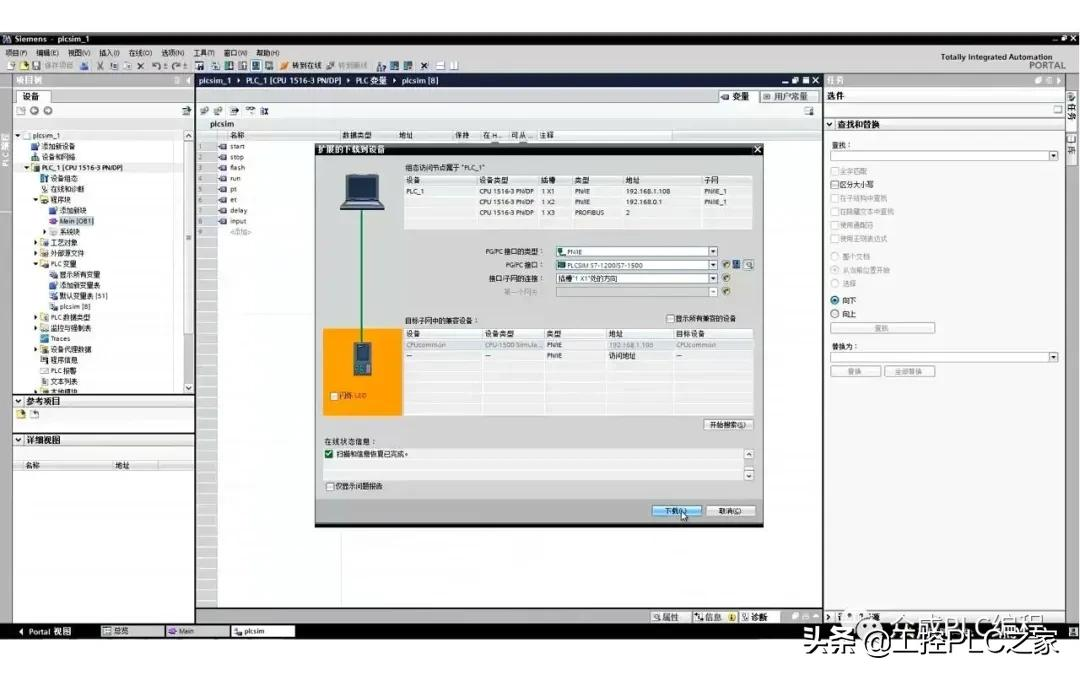Switch to the 变量 tab

[736, 96]
